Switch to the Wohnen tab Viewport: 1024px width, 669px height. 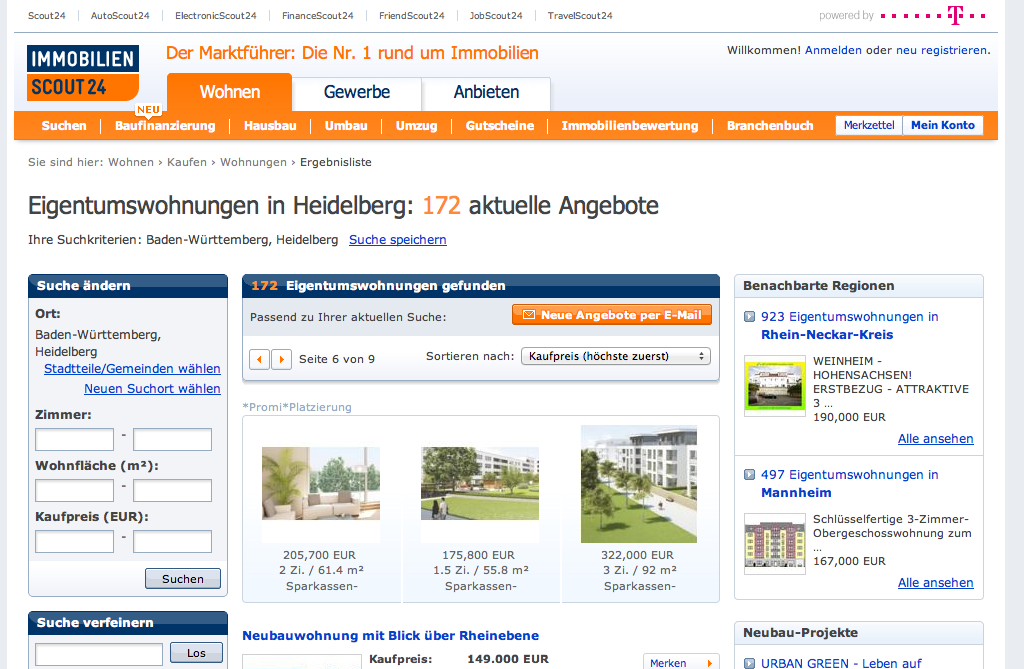pos(230,92)
